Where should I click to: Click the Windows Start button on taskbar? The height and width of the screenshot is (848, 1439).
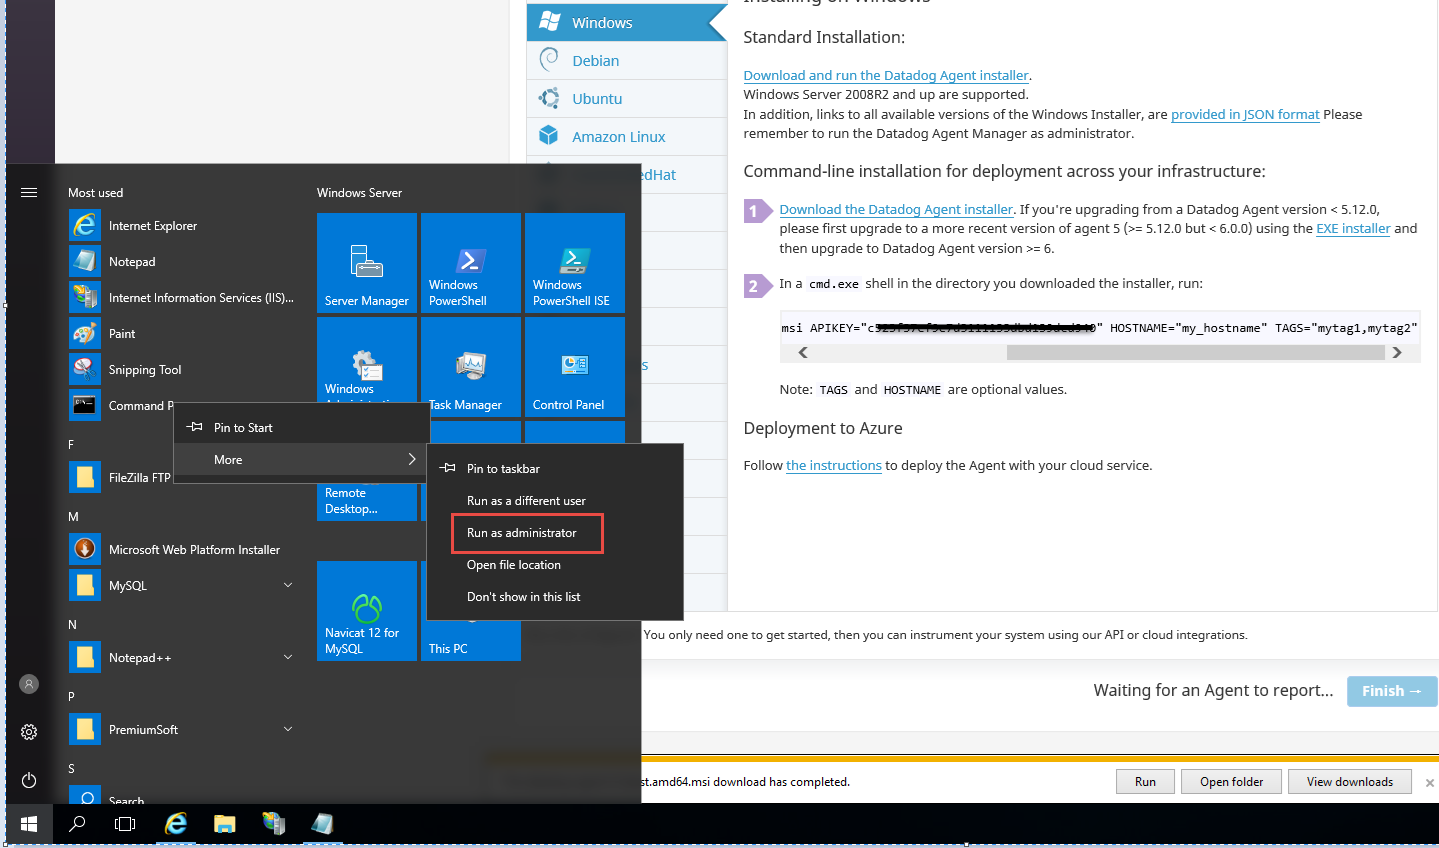click(x=29, y=824)
